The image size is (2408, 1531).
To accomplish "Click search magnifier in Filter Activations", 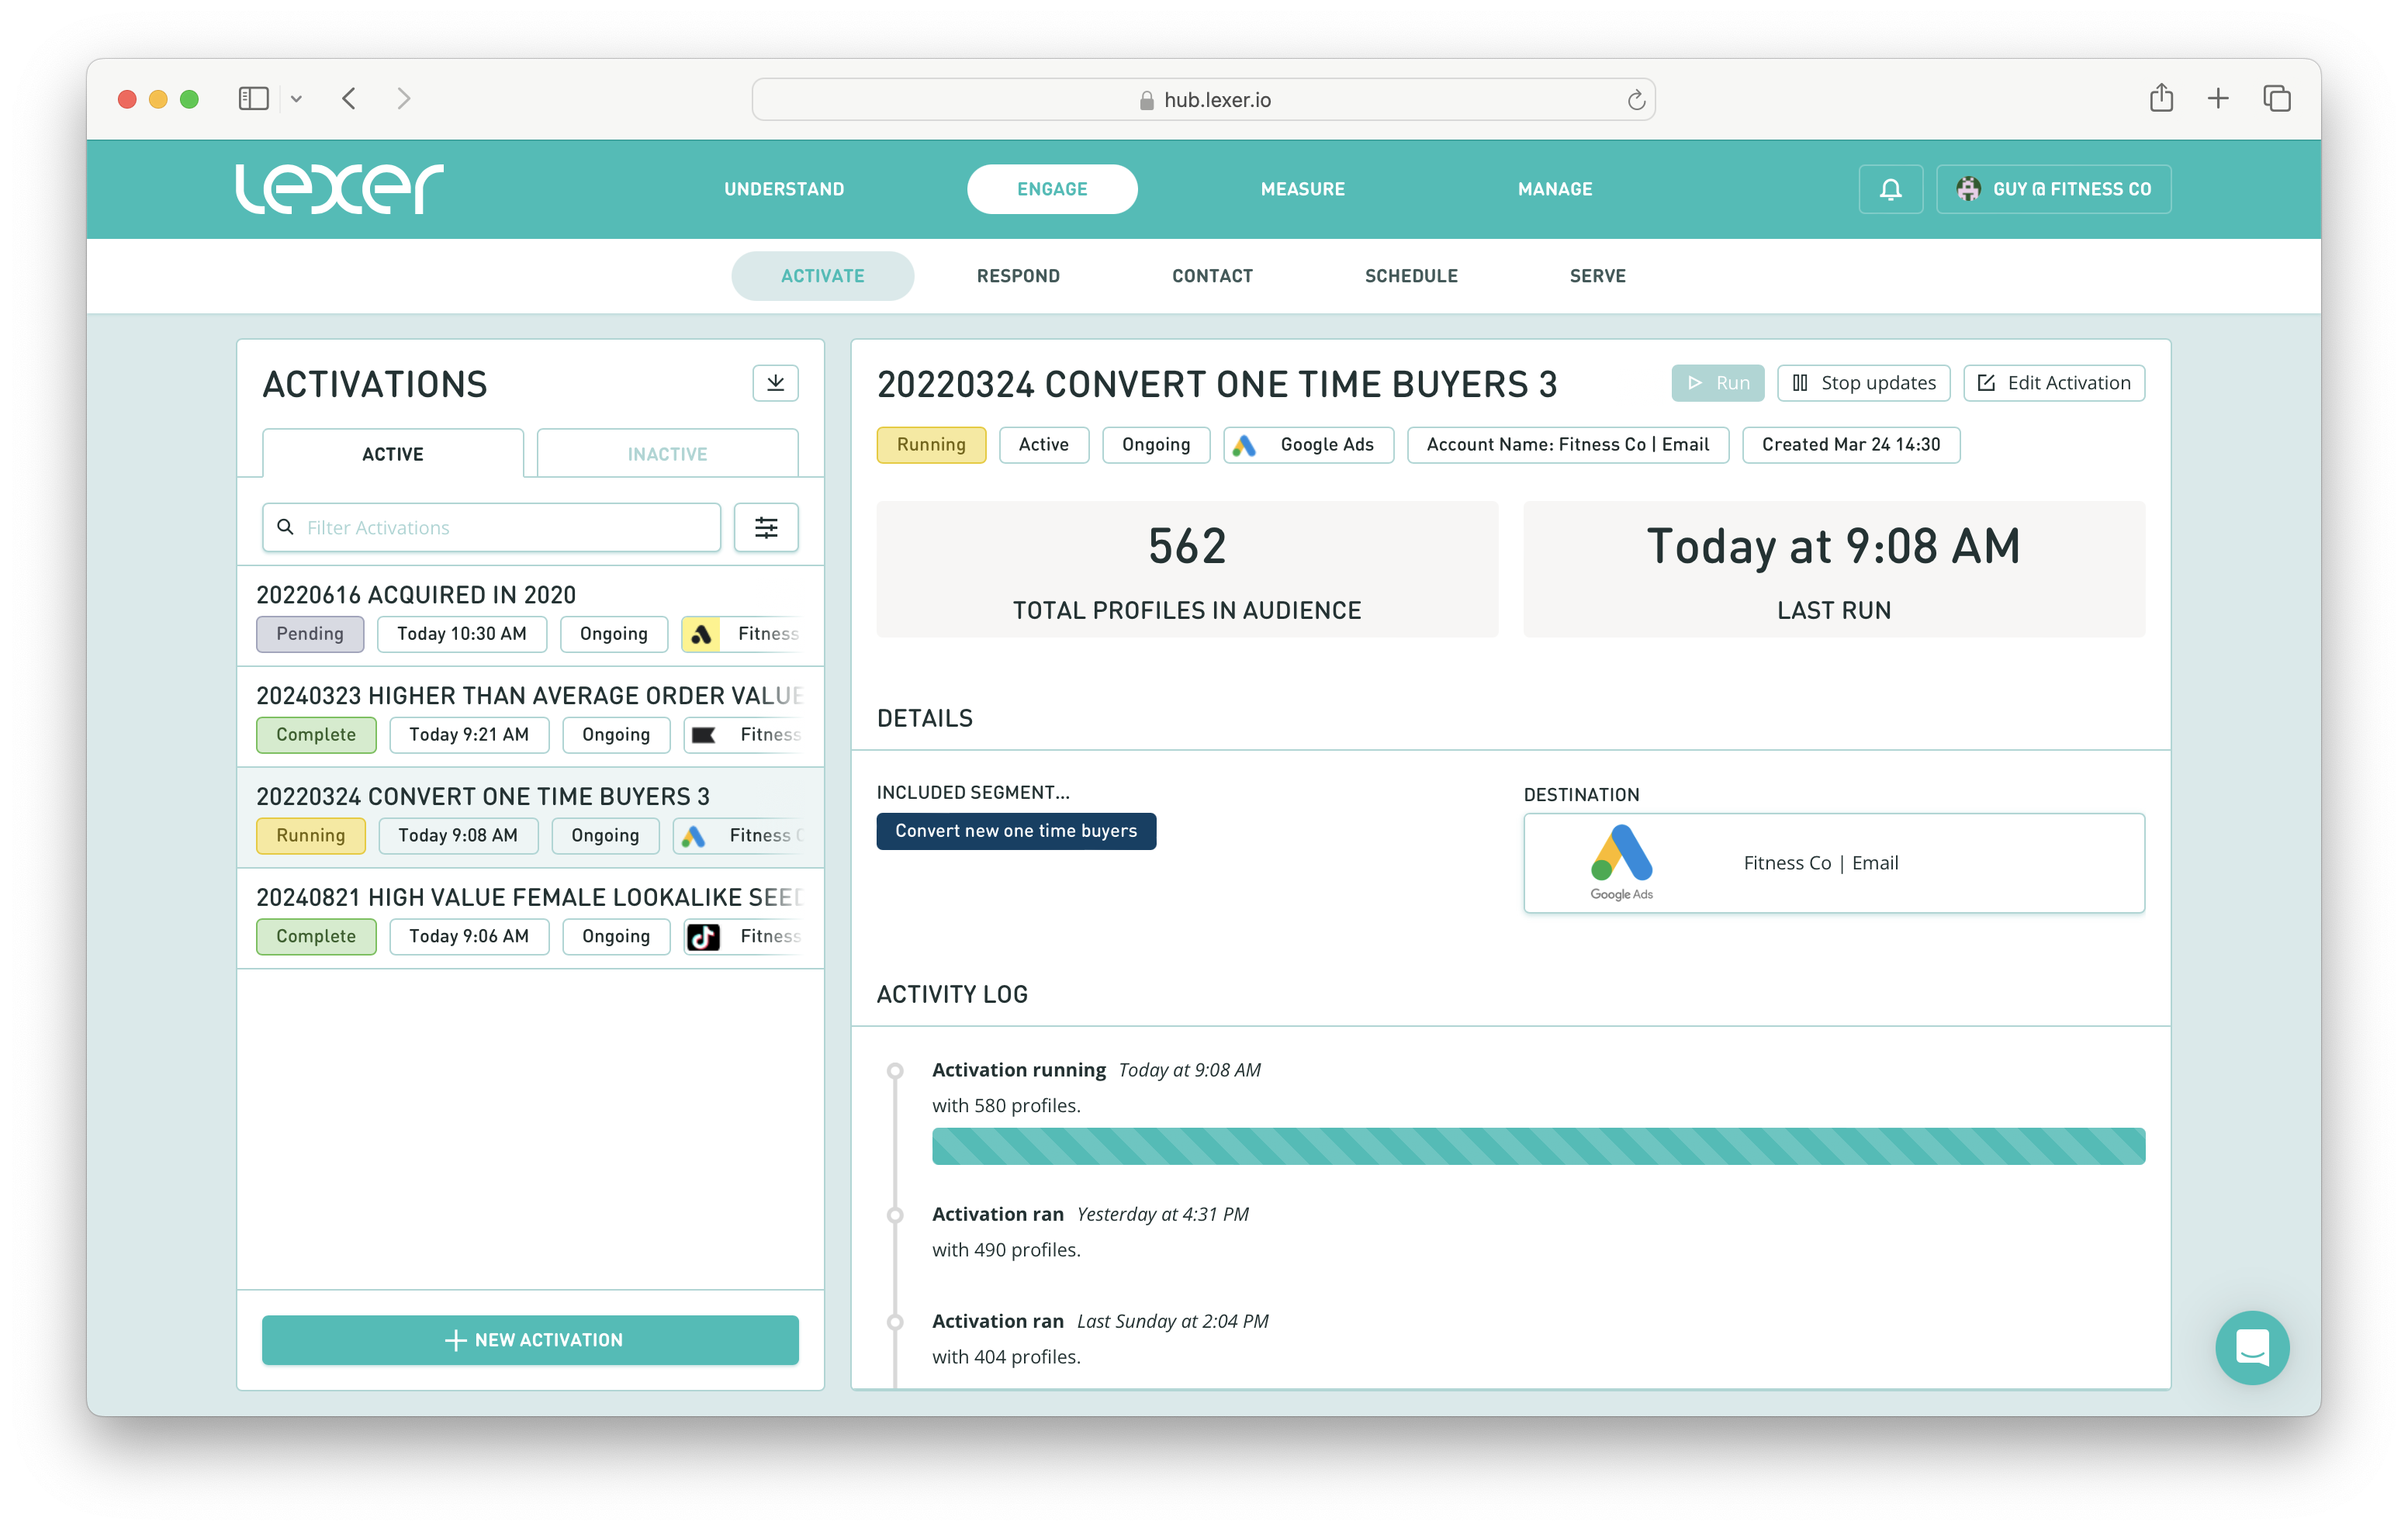I will pyautogui.click(x=285, y=527).
